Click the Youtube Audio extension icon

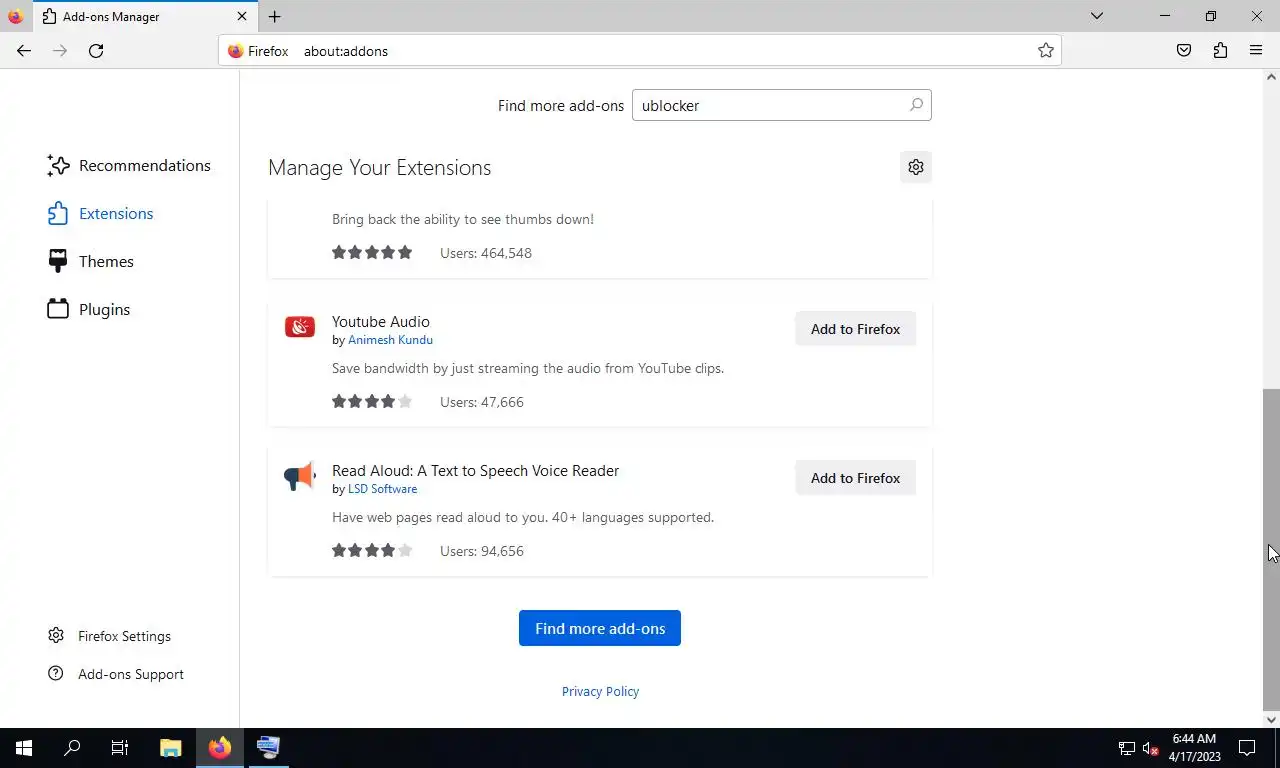click(300, 327)
